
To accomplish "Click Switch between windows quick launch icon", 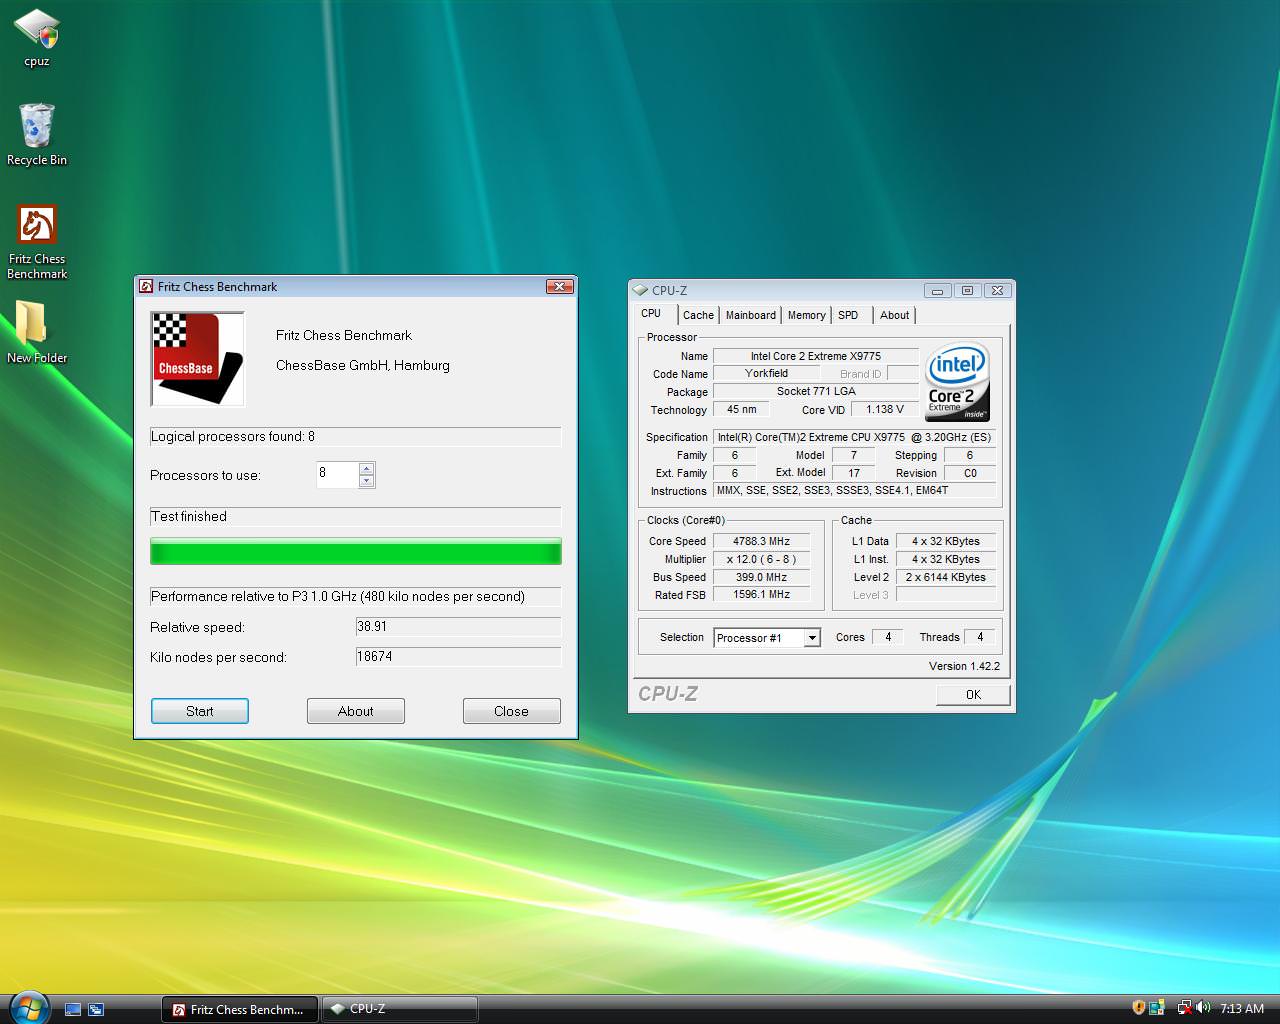I will tap(96, 1009).
